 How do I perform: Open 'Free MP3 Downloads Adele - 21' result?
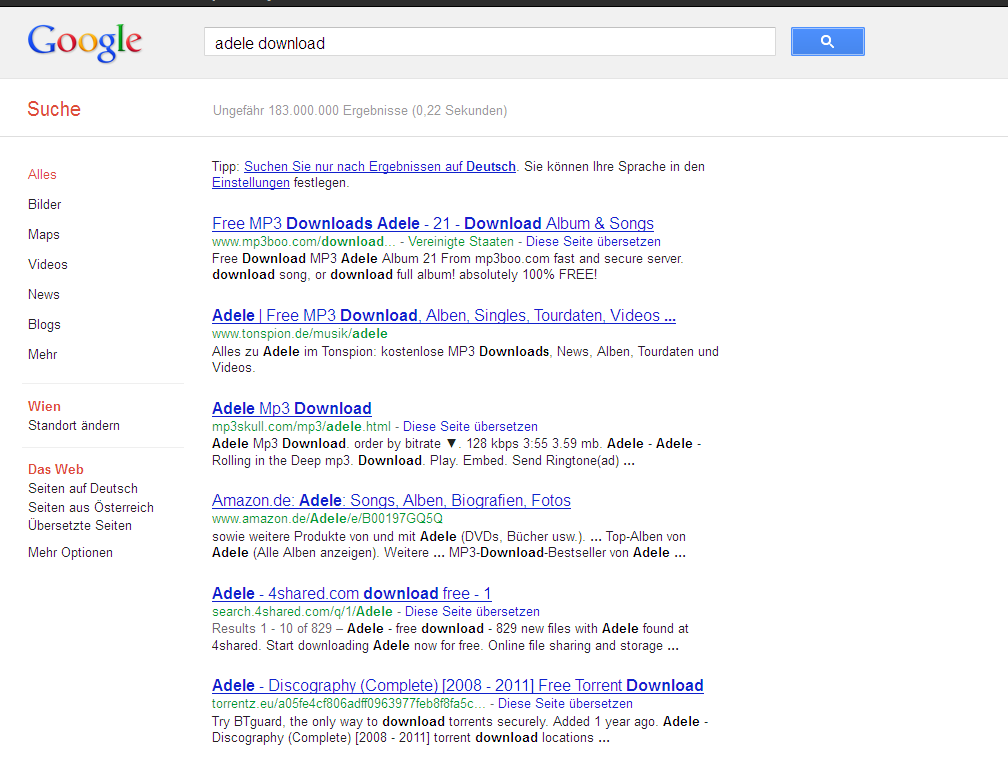tap(433, 223)
